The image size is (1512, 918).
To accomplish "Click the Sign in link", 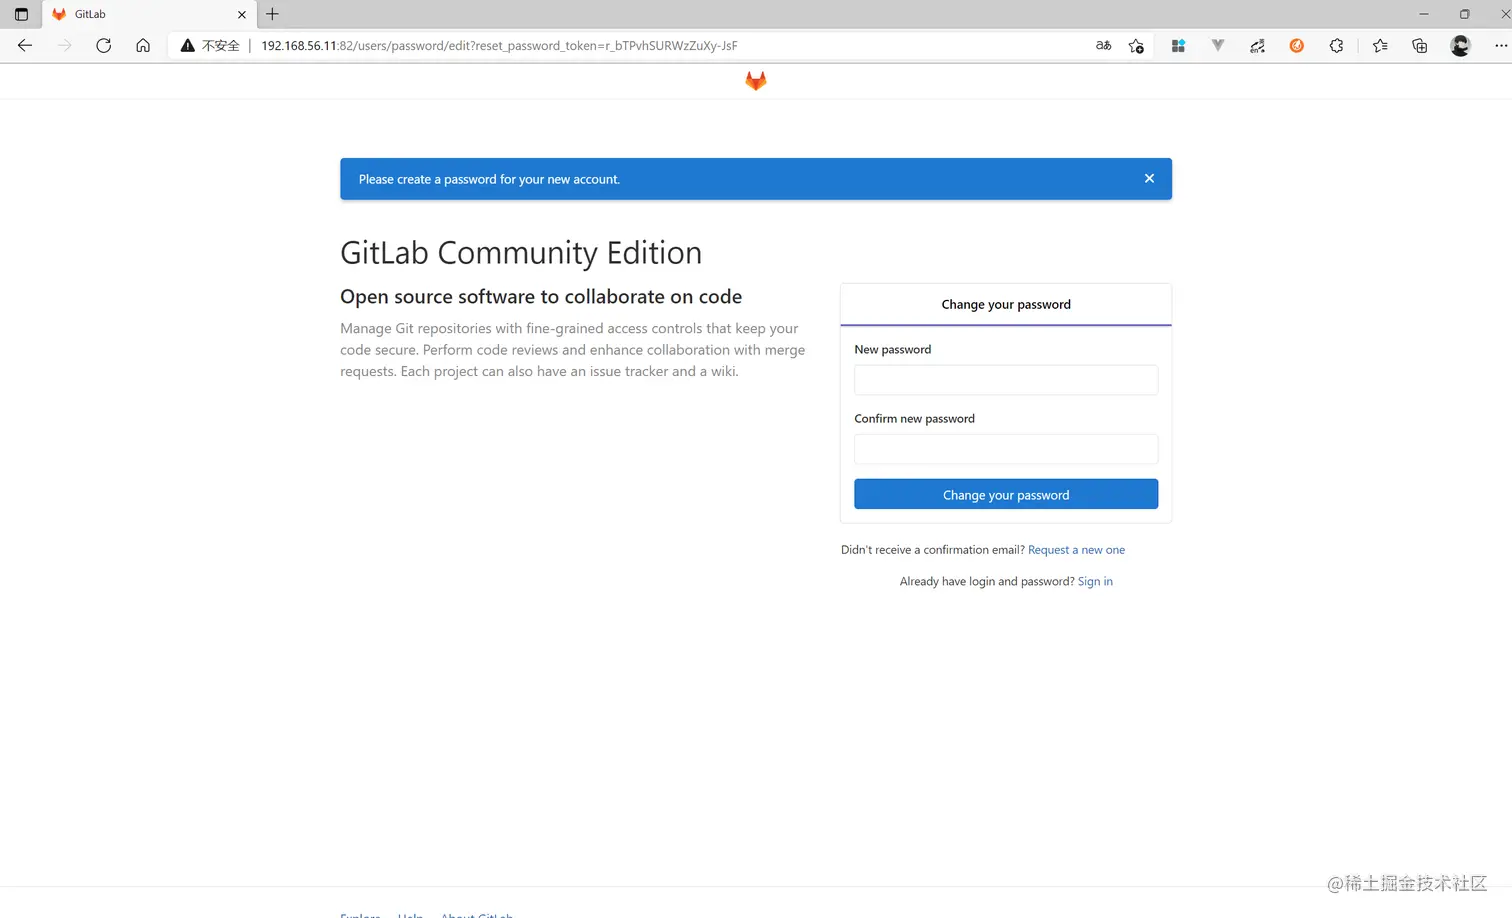I will pos(1095,581).
